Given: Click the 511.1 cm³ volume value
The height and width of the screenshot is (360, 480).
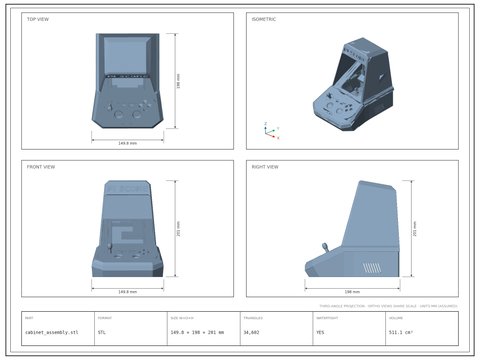Looking at the screenshot, I should point(401,332).
